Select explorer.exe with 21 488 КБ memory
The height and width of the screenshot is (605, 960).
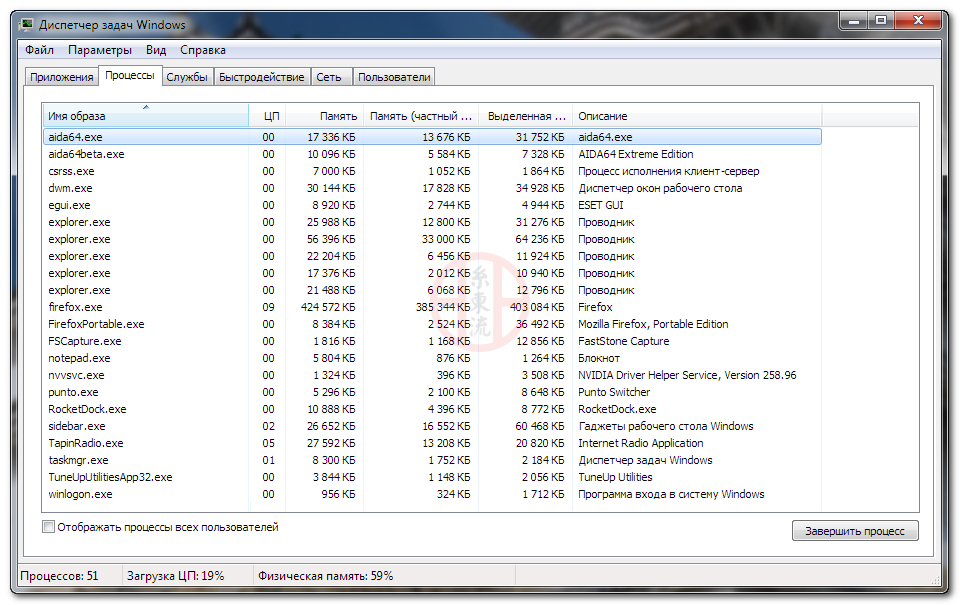pos(432,290)
